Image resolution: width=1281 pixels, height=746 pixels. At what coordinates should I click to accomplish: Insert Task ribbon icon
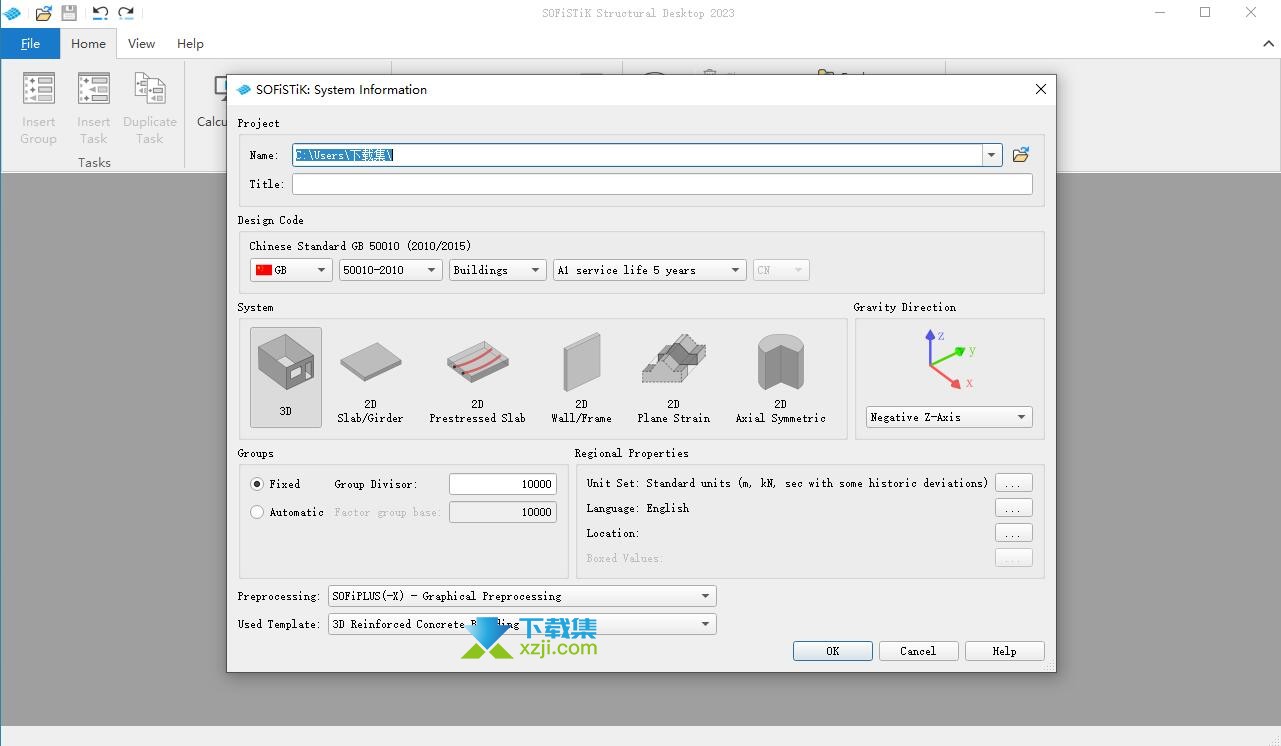tap(93, 109)
